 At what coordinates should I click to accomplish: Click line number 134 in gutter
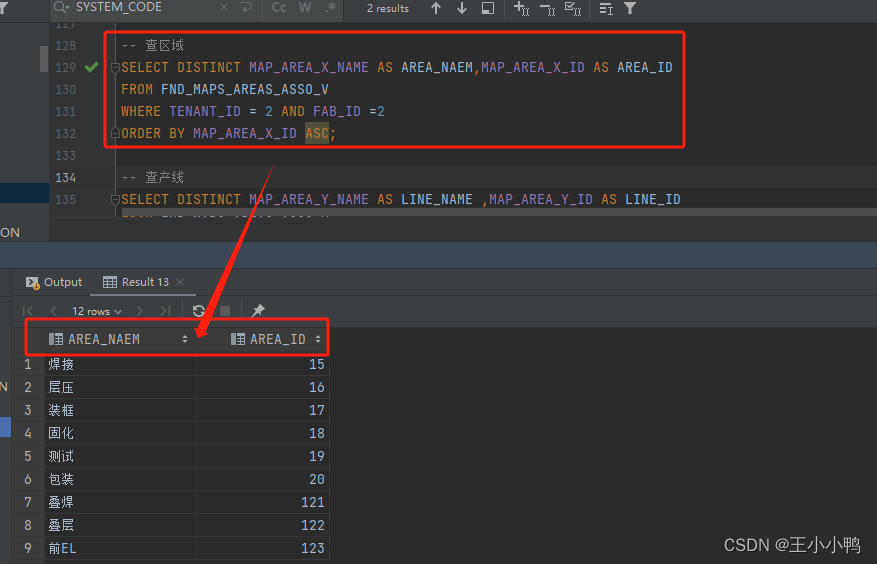click(65, 177)
